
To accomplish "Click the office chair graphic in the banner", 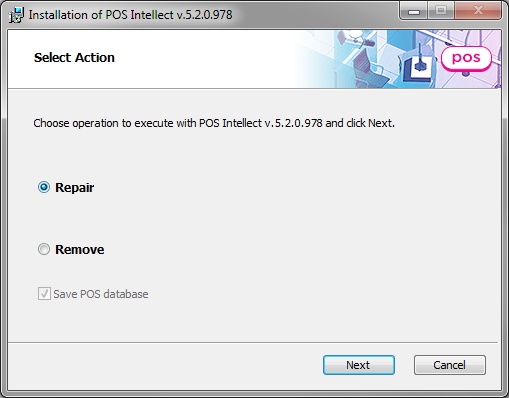I will click(370, 68).
